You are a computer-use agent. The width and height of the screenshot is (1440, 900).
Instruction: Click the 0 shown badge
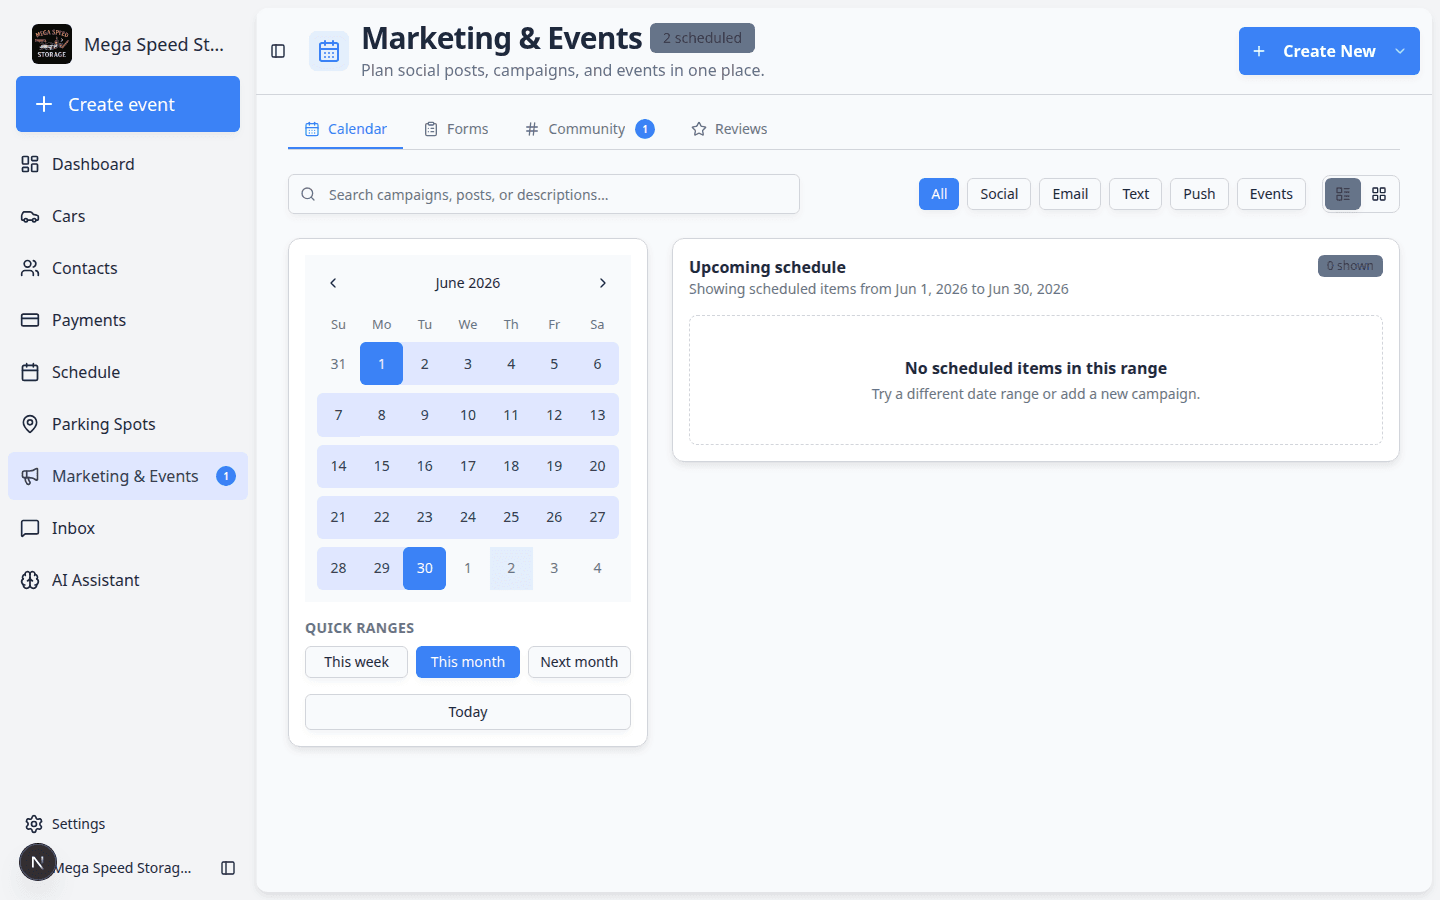point(1350,266)
